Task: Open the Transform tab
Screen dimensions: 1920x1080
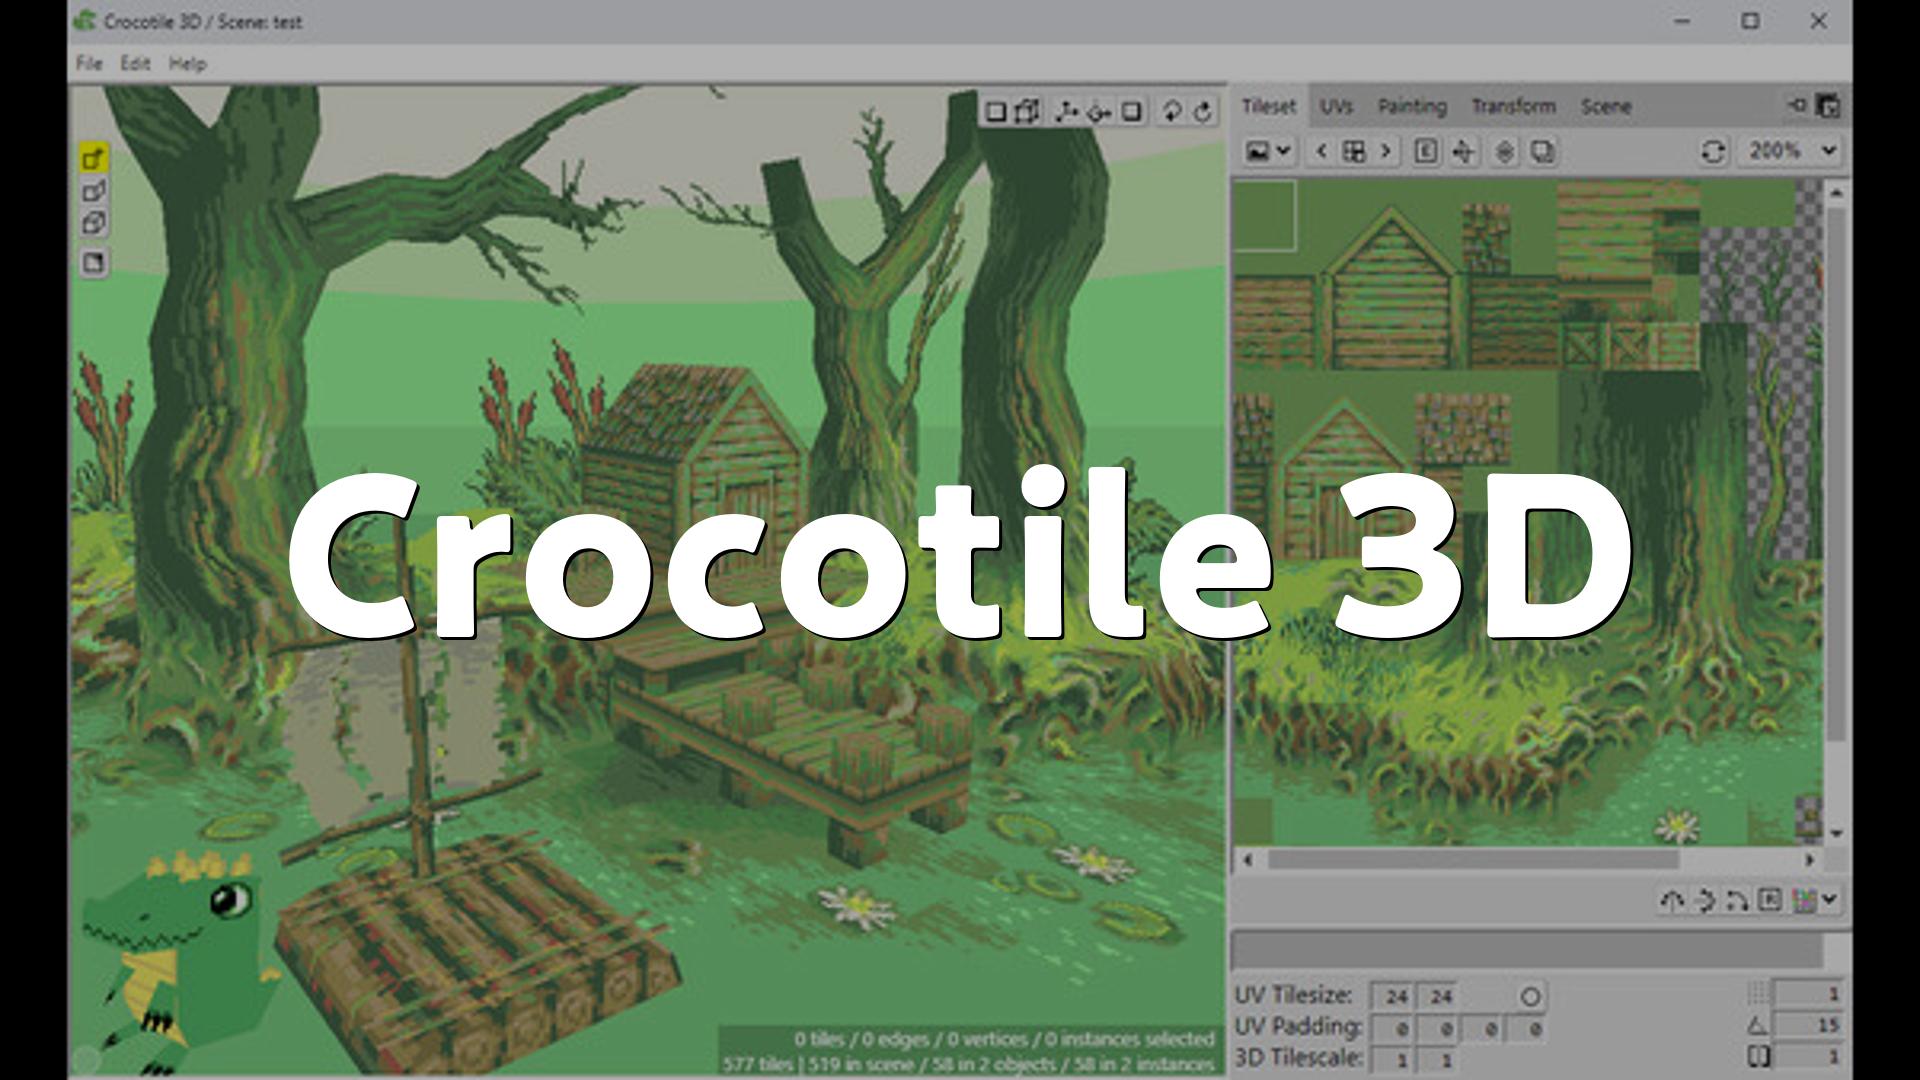Action: pos(1513,106)
